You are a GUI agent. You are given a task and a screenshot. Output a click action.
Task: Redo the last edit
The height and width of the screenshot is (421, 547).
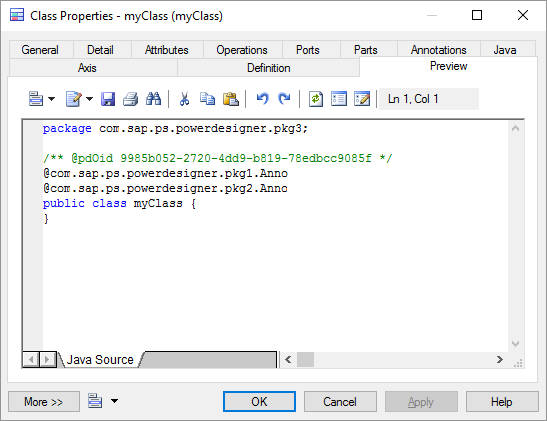pyautogui.click(x=284, y=99)
